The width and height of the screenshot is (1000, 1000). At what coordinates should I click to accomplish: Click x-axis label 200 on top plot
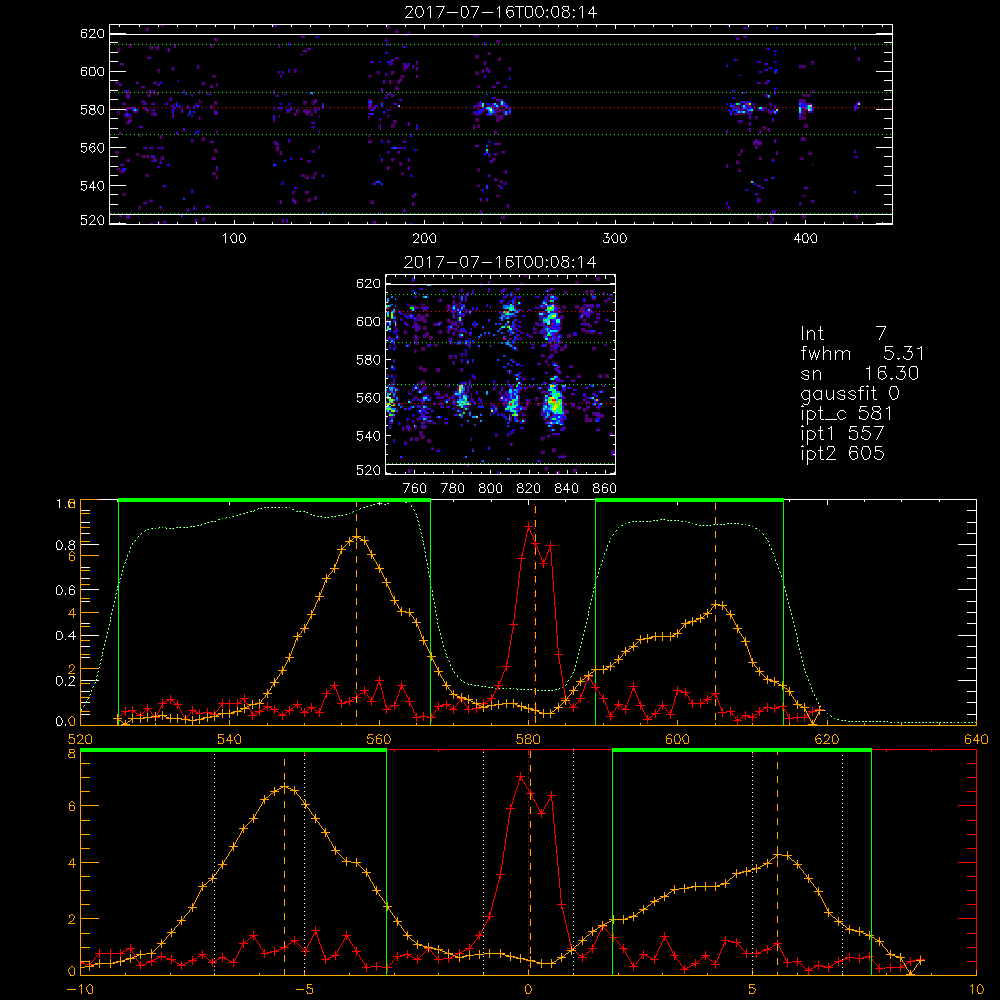pos(424,239)
